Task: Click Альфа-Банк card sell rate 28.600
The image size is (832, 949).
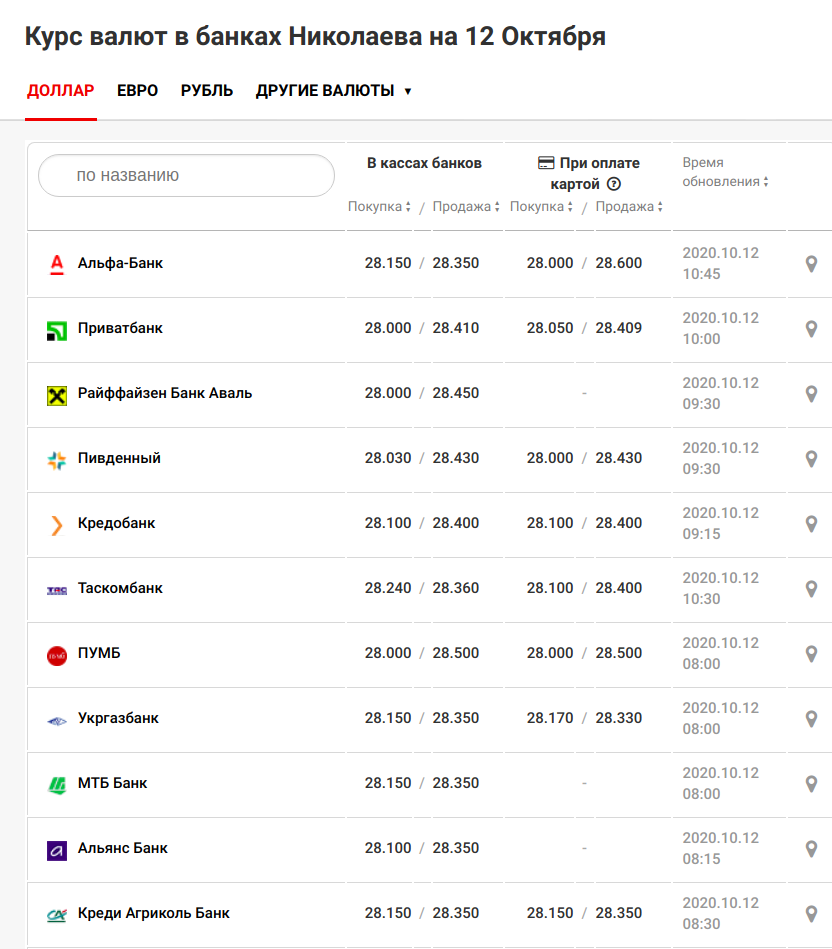Action: (x=618, y=263)
